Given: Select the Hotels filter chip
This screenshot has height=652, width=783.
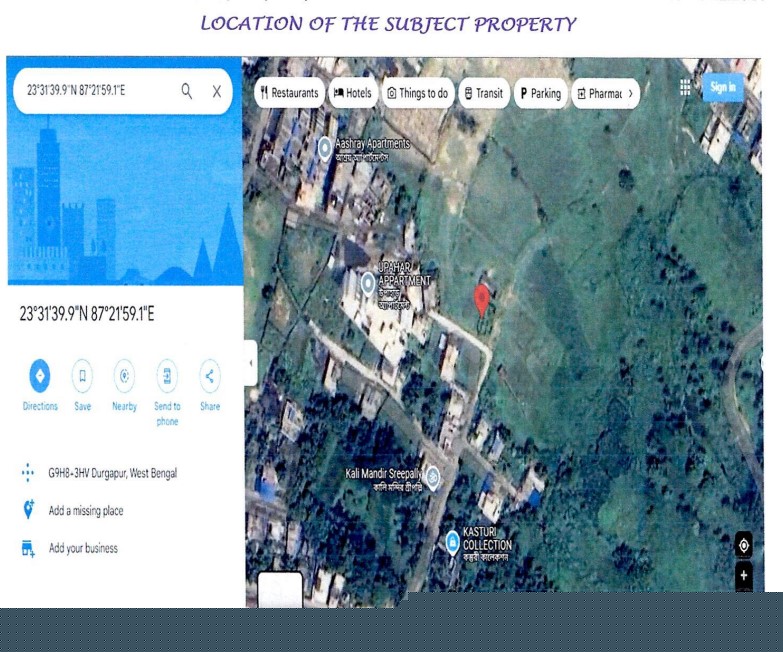Looking at the screenshot, I should pyautogui.click(x=353, y=93).
